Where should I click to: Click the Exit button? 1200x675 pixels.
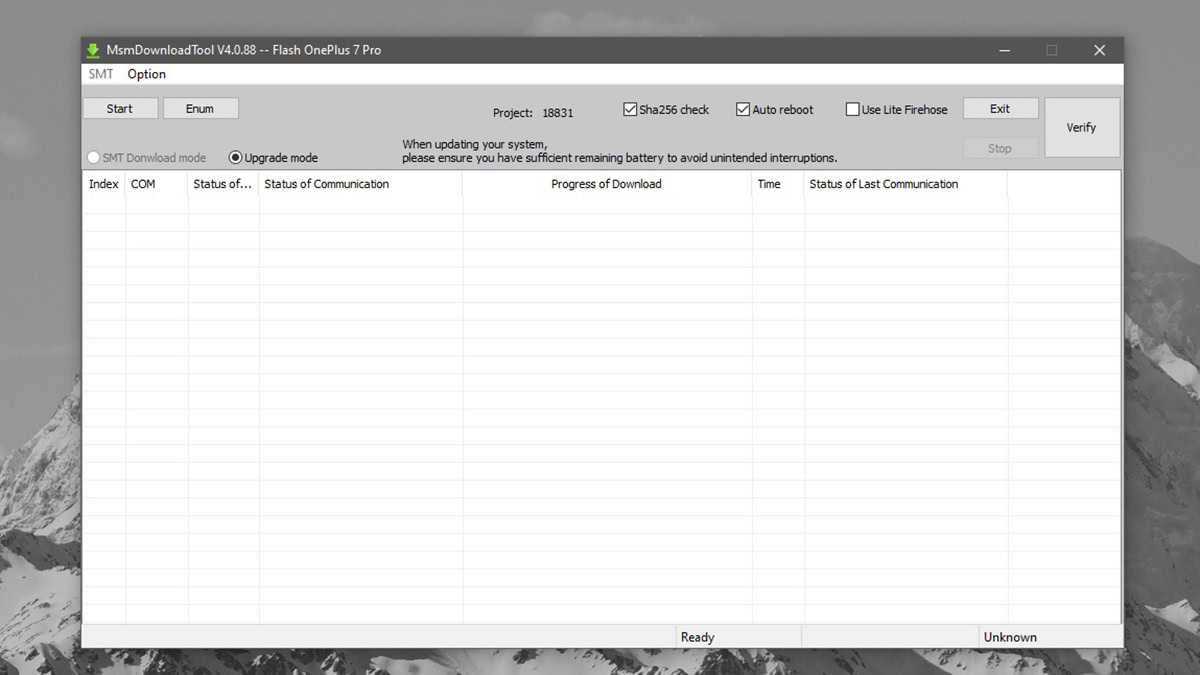tap(1000, 109)
